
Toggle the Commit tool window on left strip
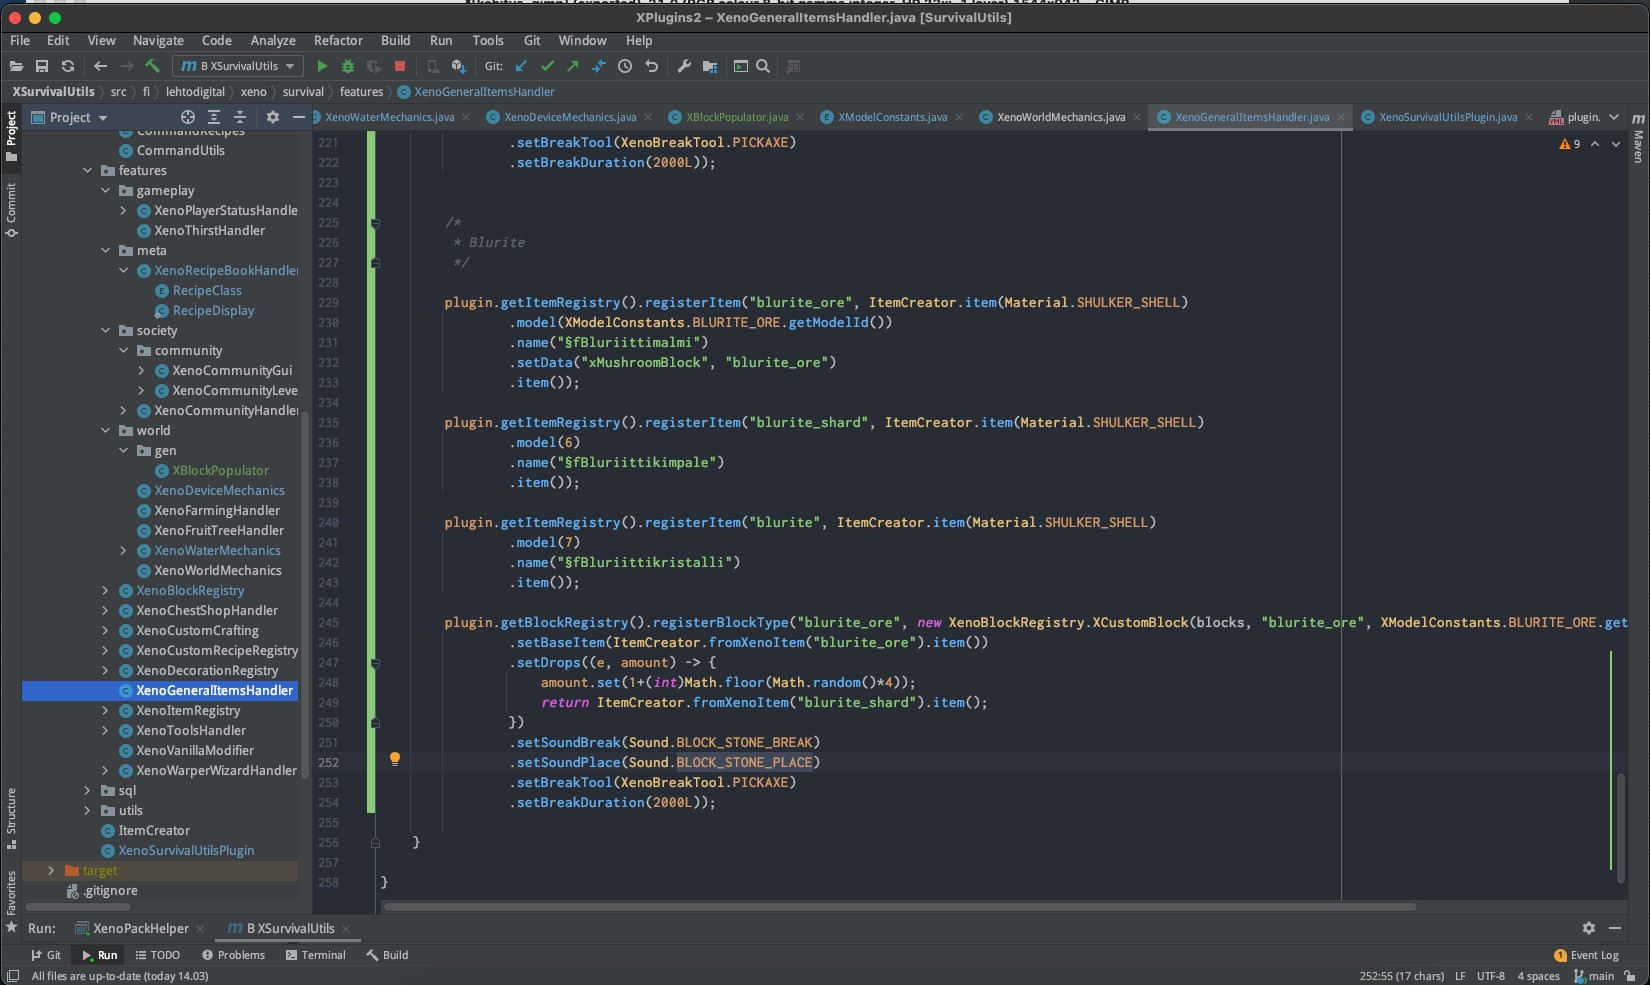(x=11, y=208)
